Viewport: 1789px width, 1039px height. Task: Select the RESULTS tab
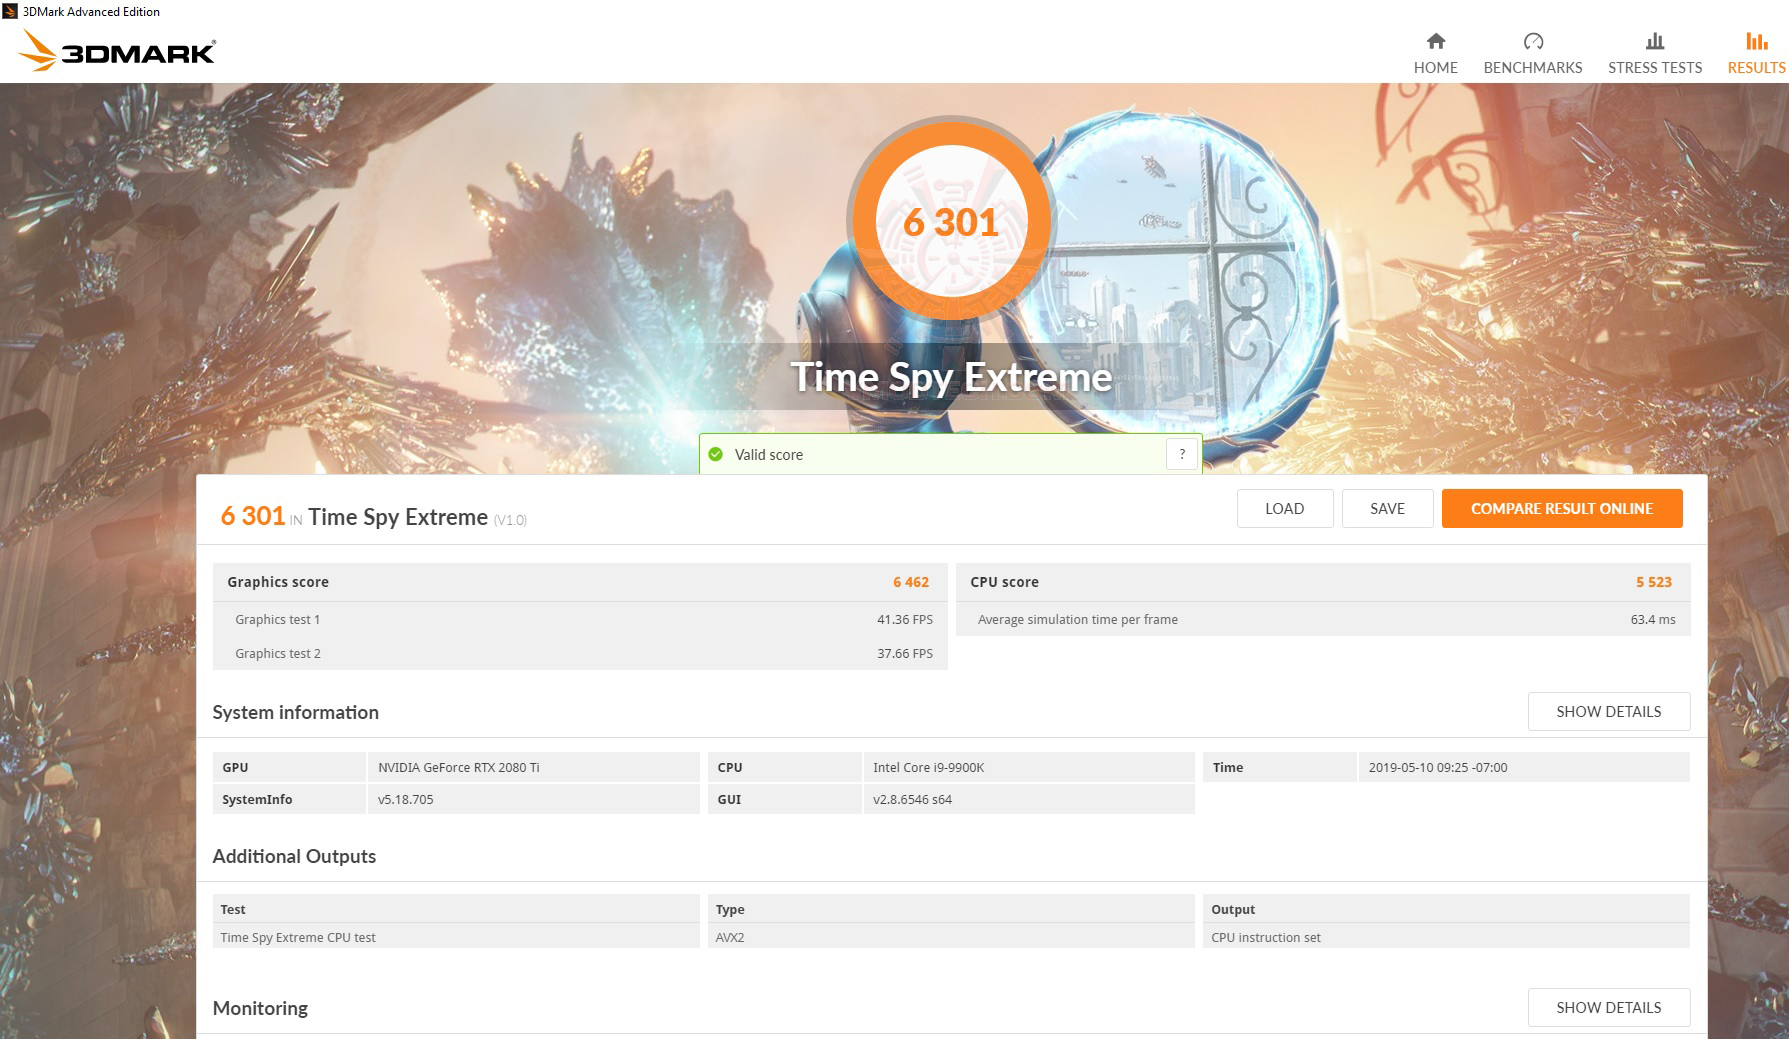[x=1756, y=54]
